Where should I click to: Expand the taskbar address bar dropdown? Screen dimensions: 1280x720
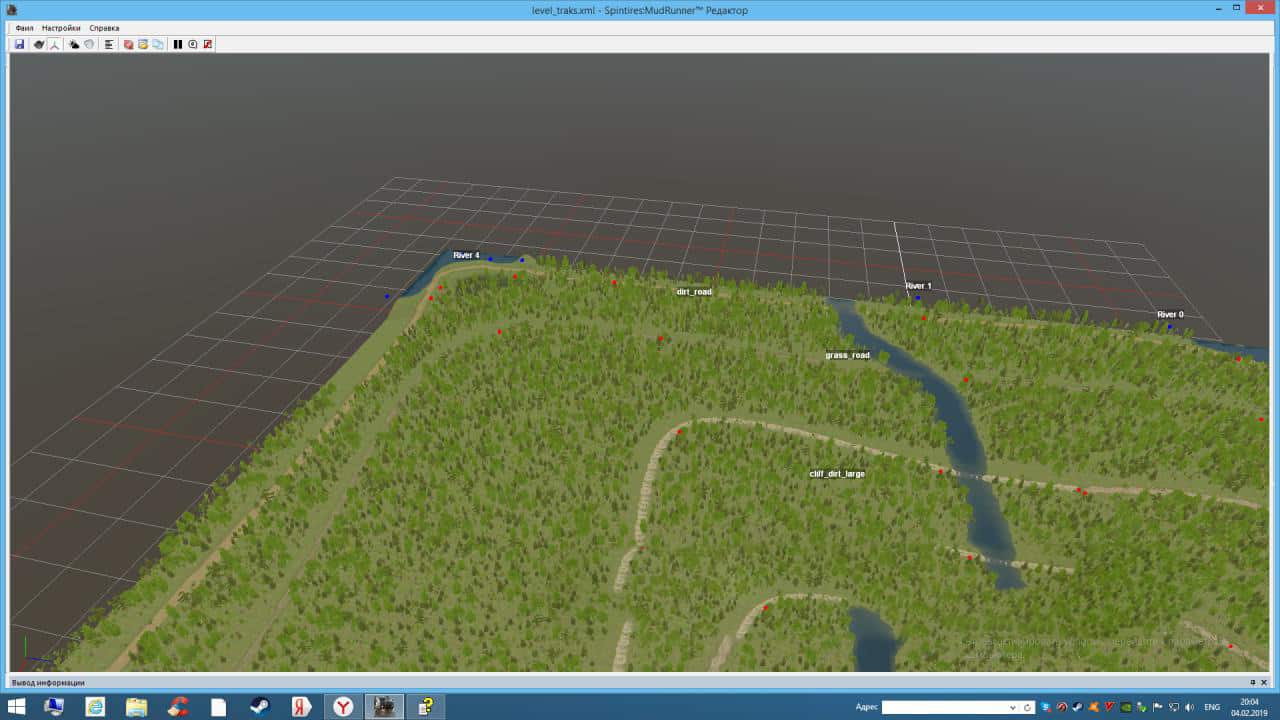tap(1012, 707)
